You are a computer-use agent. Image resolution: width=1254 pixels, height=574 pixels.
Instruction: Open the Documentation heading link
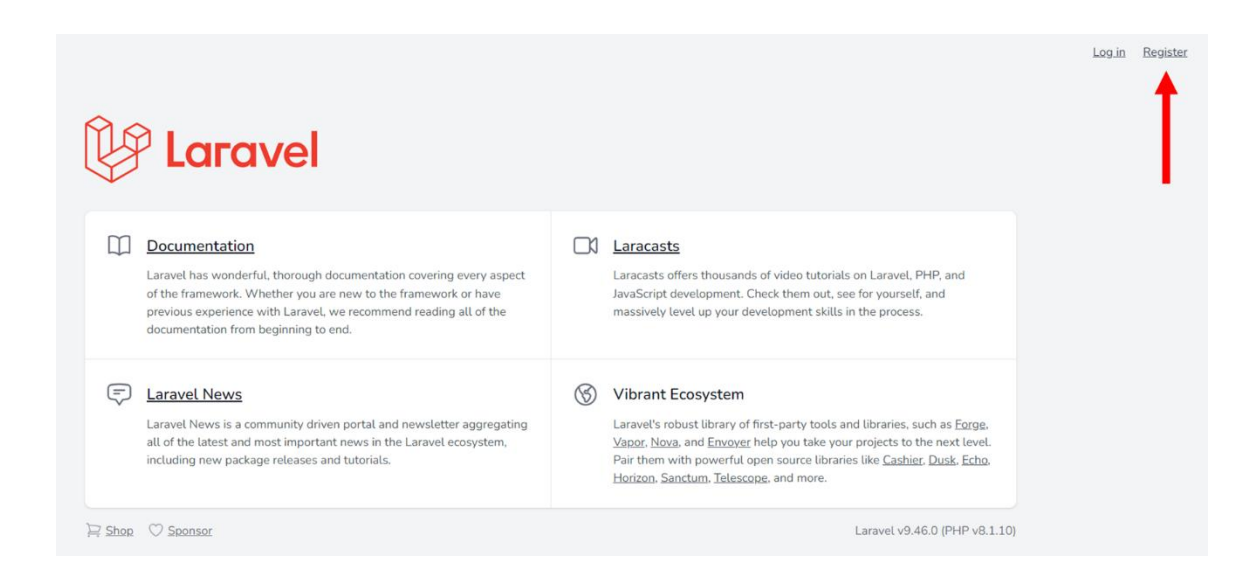point(200,246)
